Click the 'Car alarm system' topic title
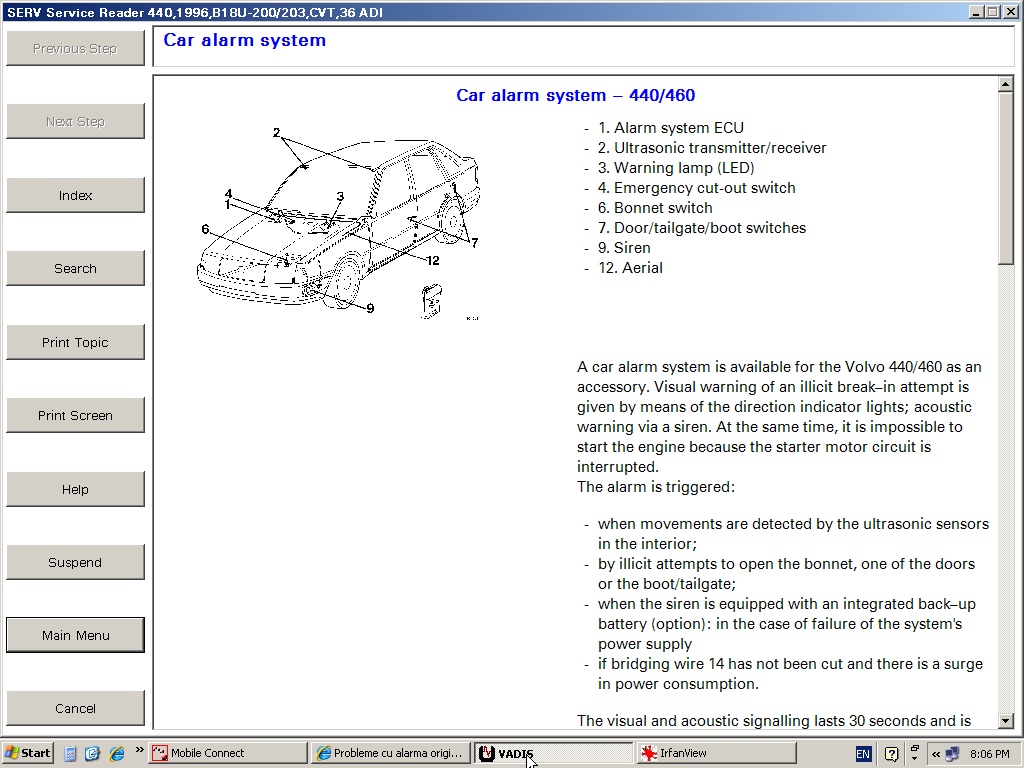The height and width of the screenshot is (768, 1024). (244, 40)
